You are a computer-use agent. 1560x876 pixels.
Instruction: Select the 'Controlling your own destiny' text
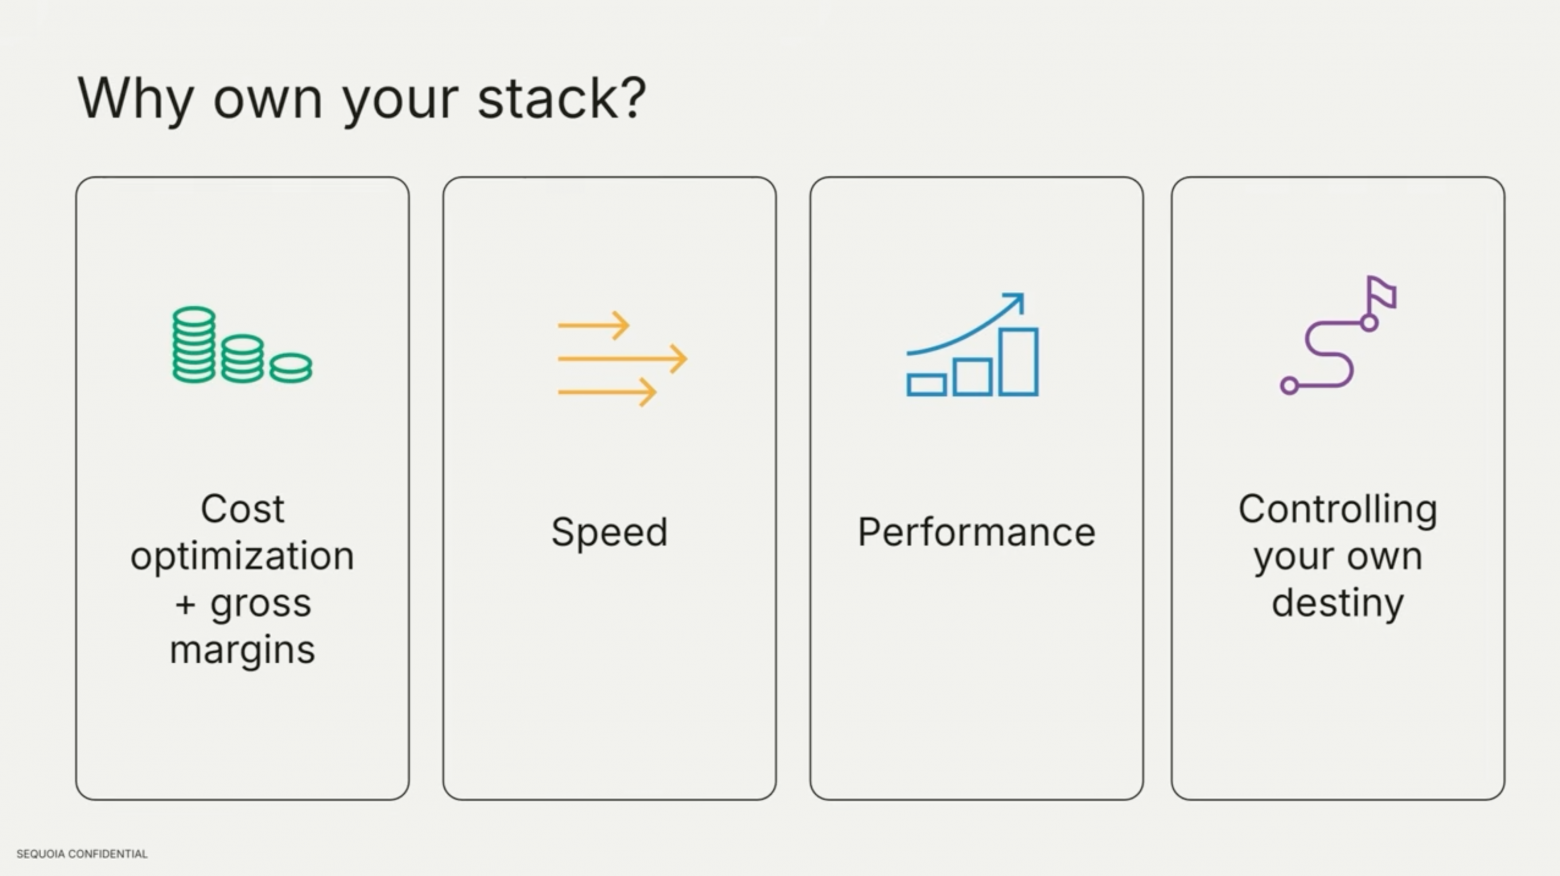point(1338,556)
